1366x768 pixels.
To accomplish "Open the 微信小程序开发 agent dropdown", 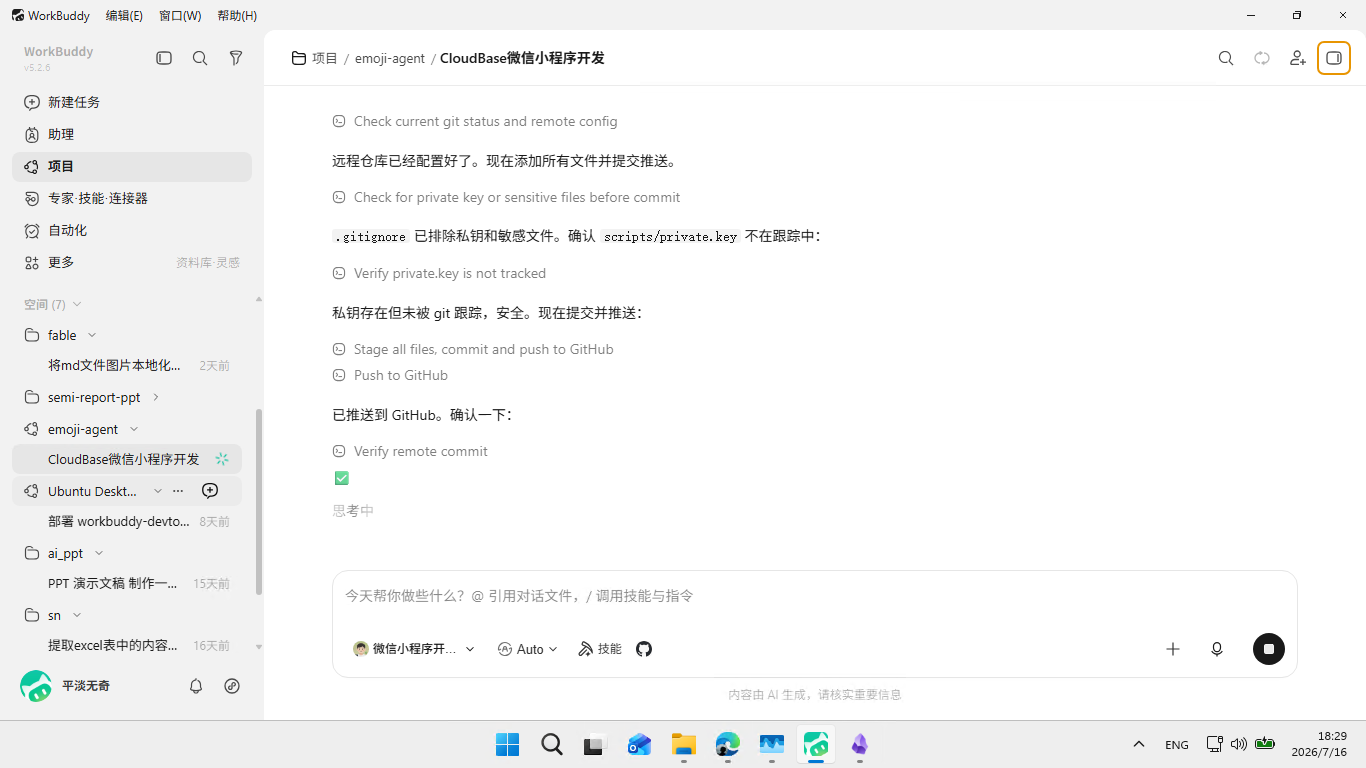I will 414,649.
